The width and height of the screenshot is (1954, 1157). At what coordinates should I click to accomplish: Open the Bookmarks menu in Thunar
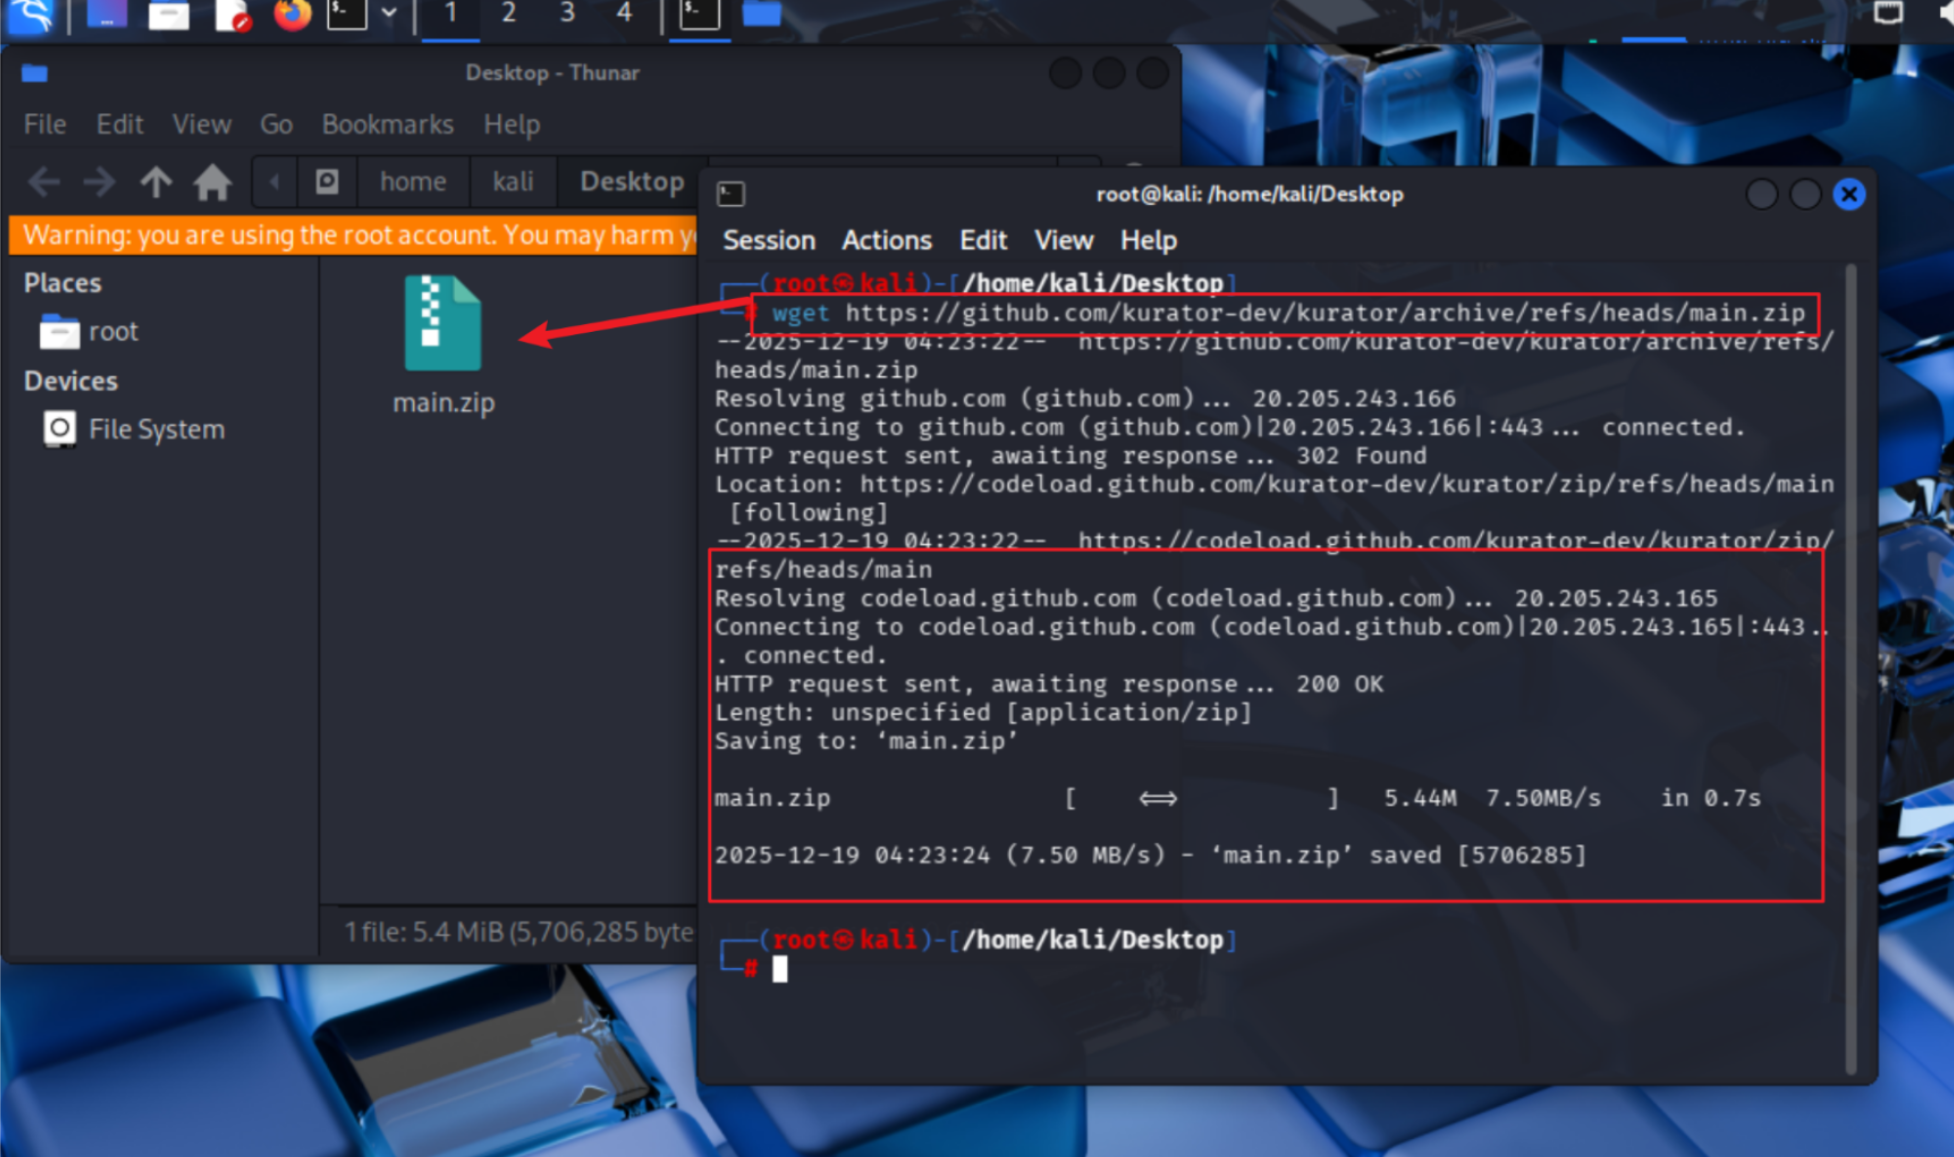point(387,124)
